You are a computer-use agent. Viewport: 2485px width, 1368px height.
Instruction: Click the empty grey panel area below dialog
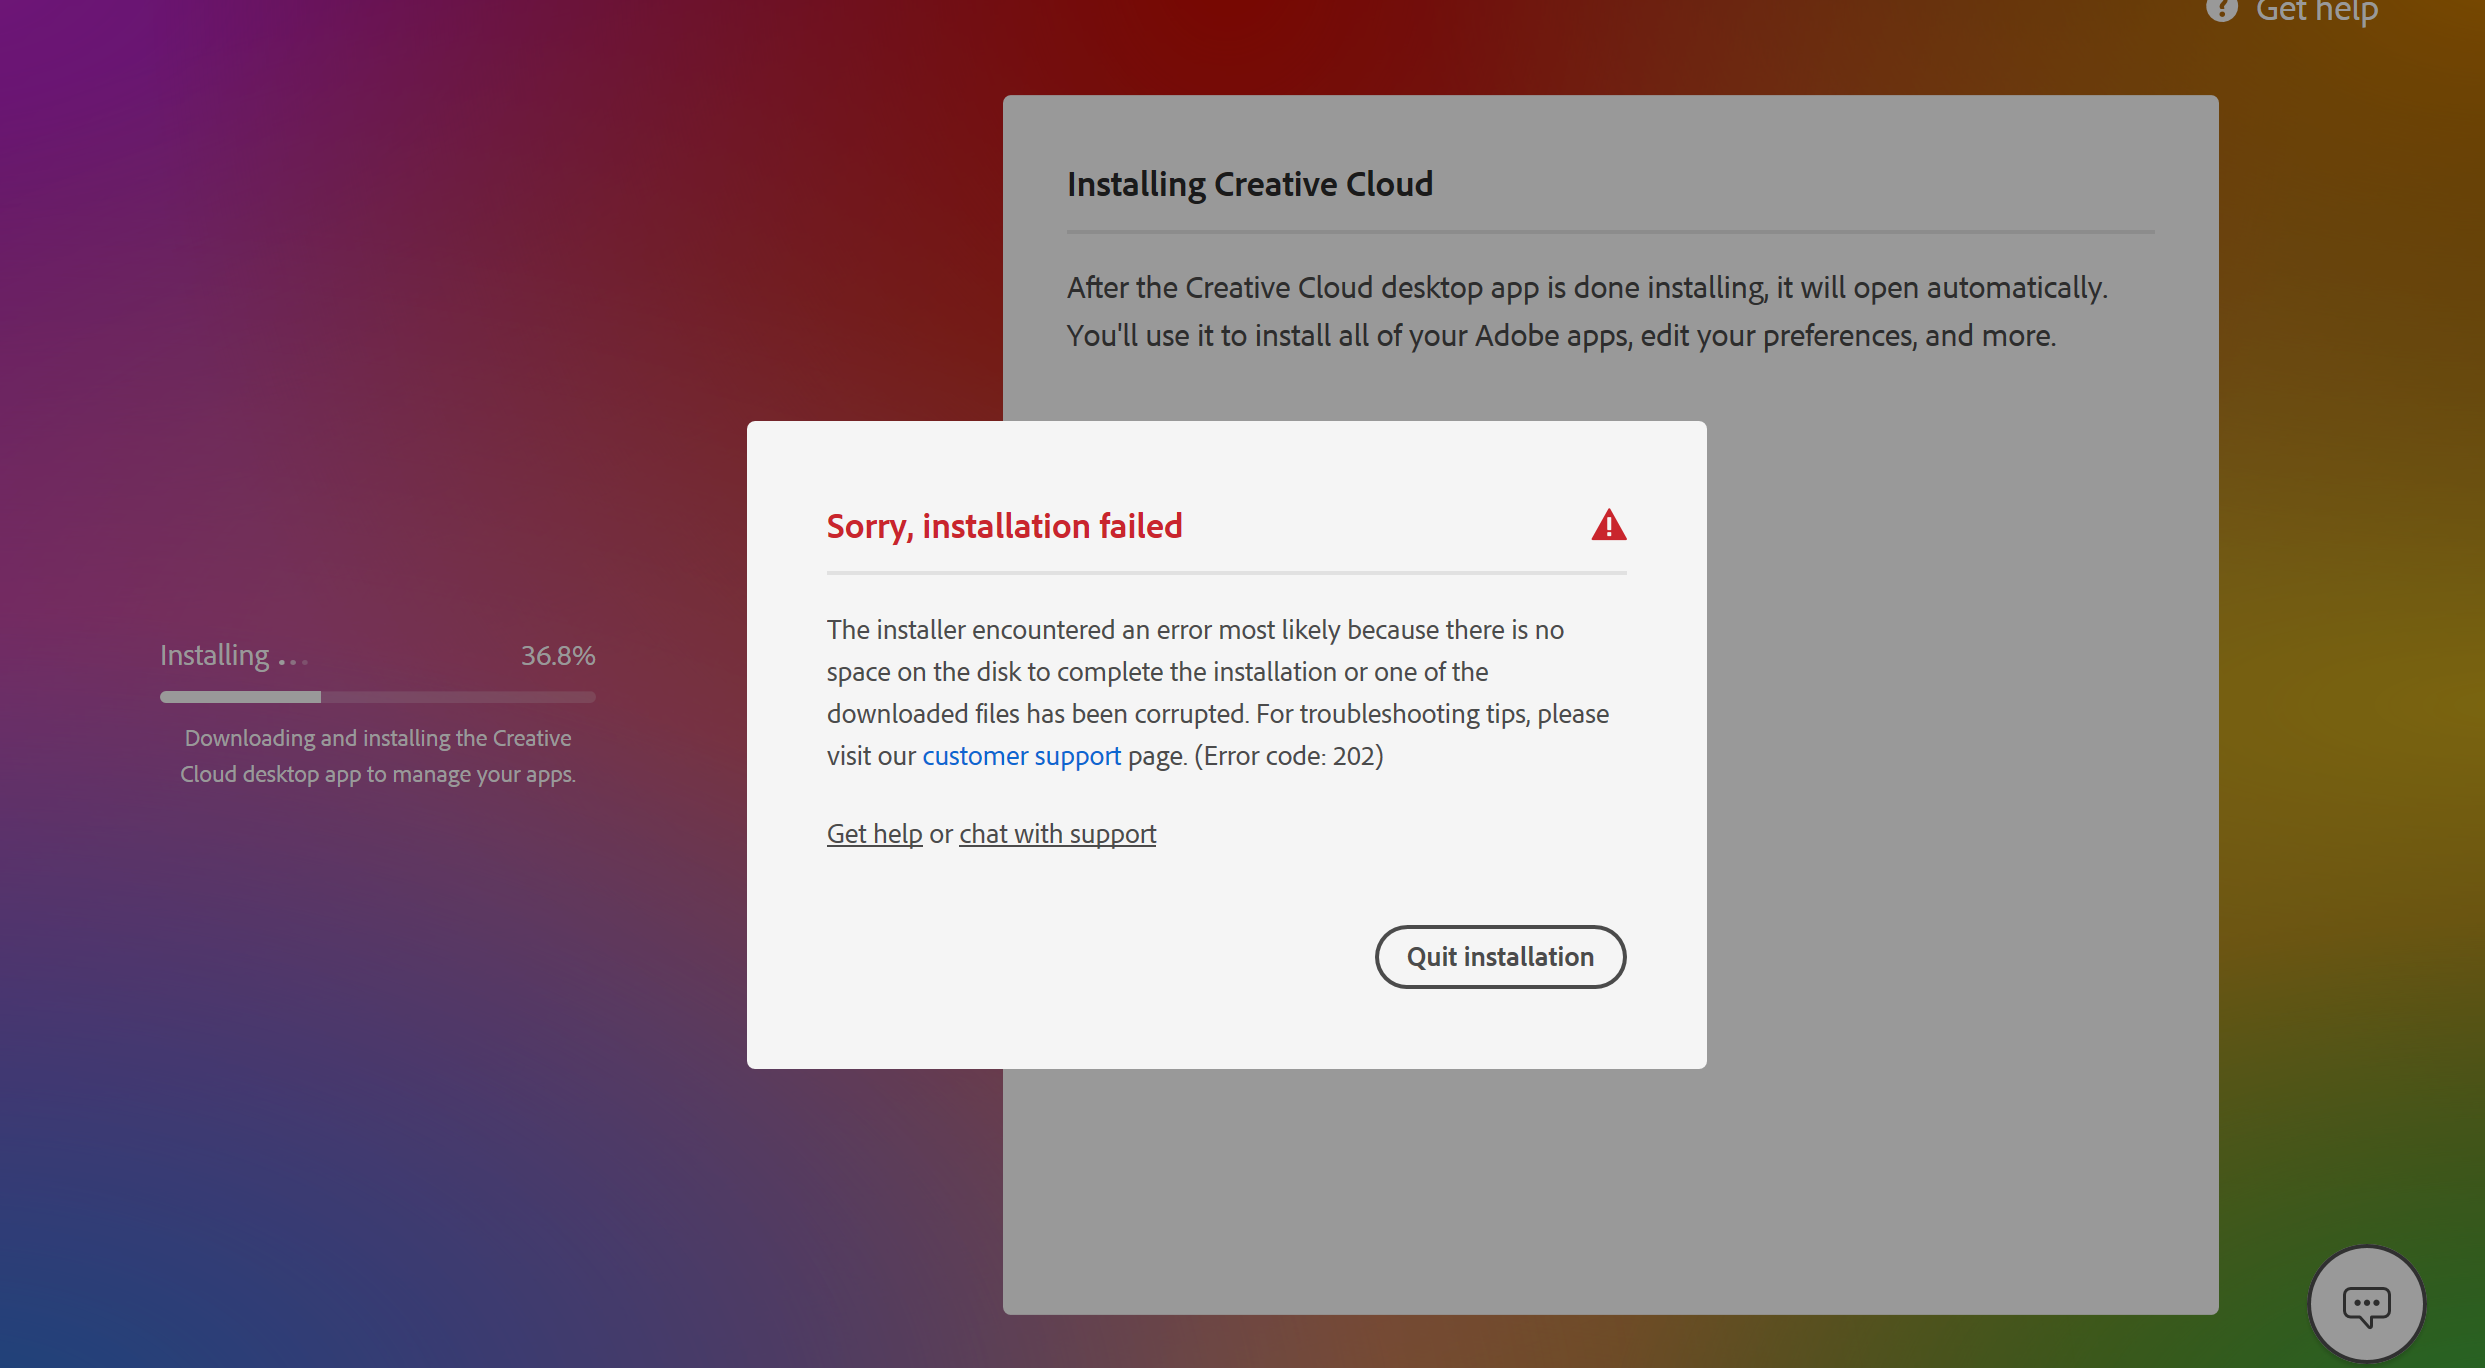pos(1610,1190)
